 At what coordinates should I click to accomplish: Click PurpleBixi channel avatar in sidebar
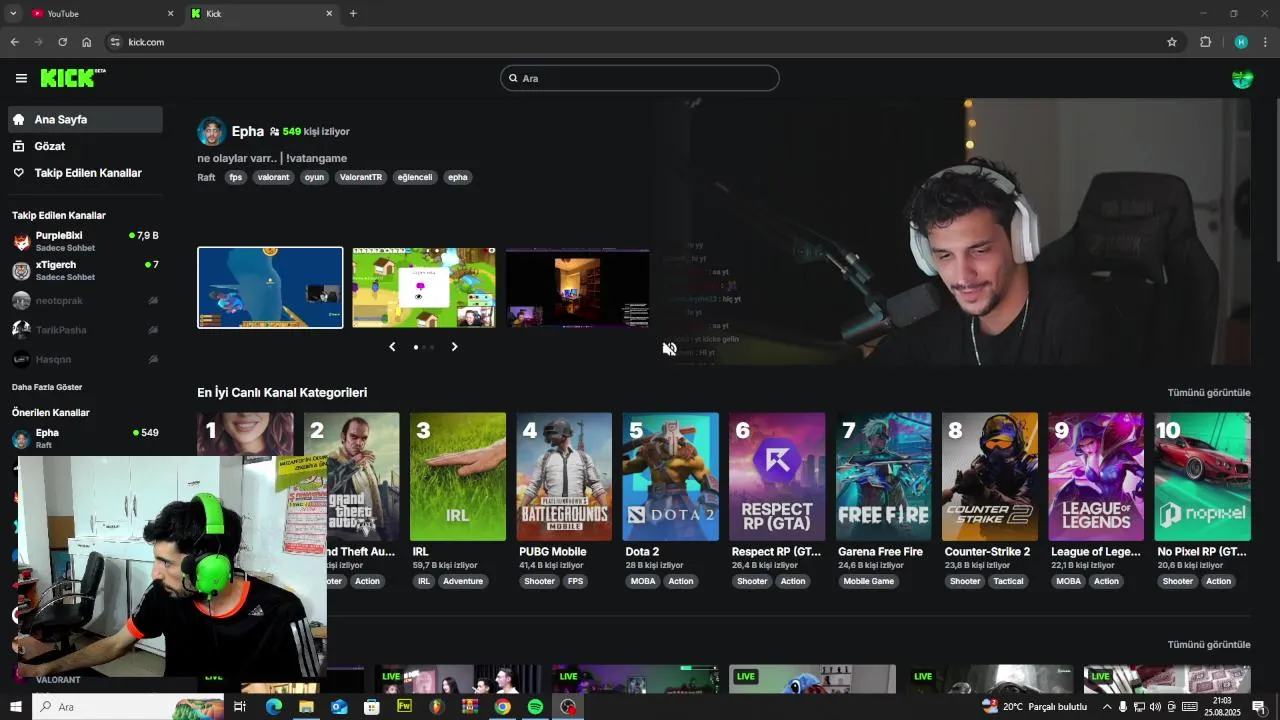pos(21,241)
